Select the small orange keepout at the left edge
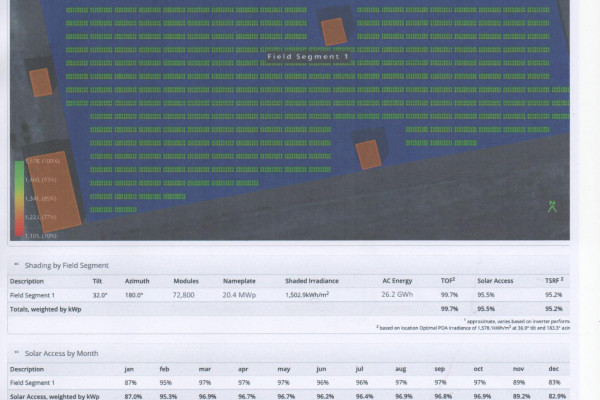Image resolution: width=600 pixels, height=400 pixels. point(40,80)
